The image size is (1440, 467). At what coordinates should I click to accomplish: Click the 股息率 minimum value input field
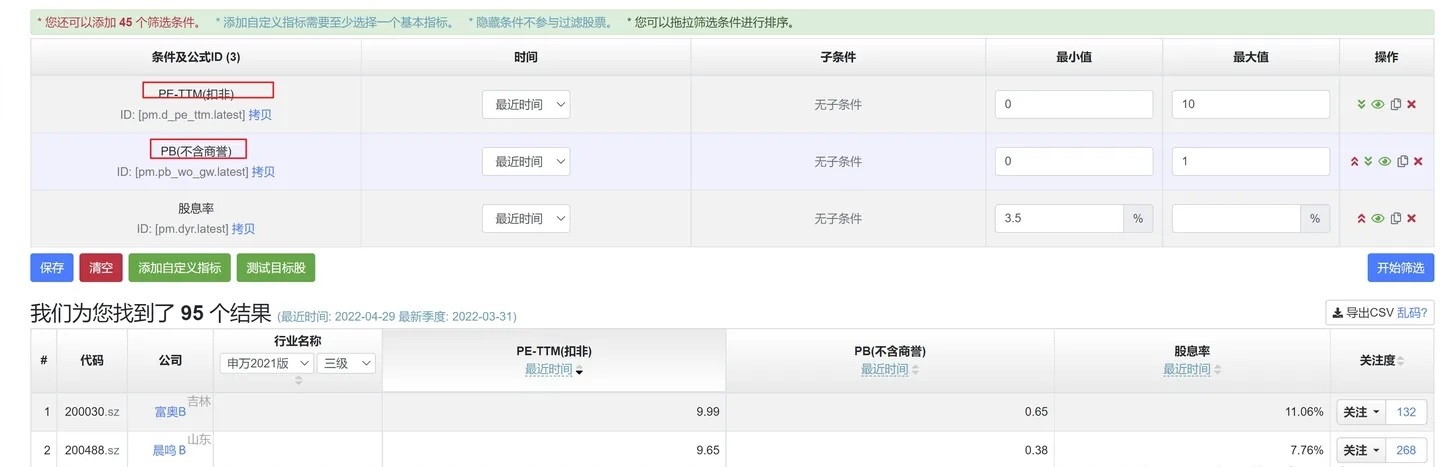coord(1060,218)
